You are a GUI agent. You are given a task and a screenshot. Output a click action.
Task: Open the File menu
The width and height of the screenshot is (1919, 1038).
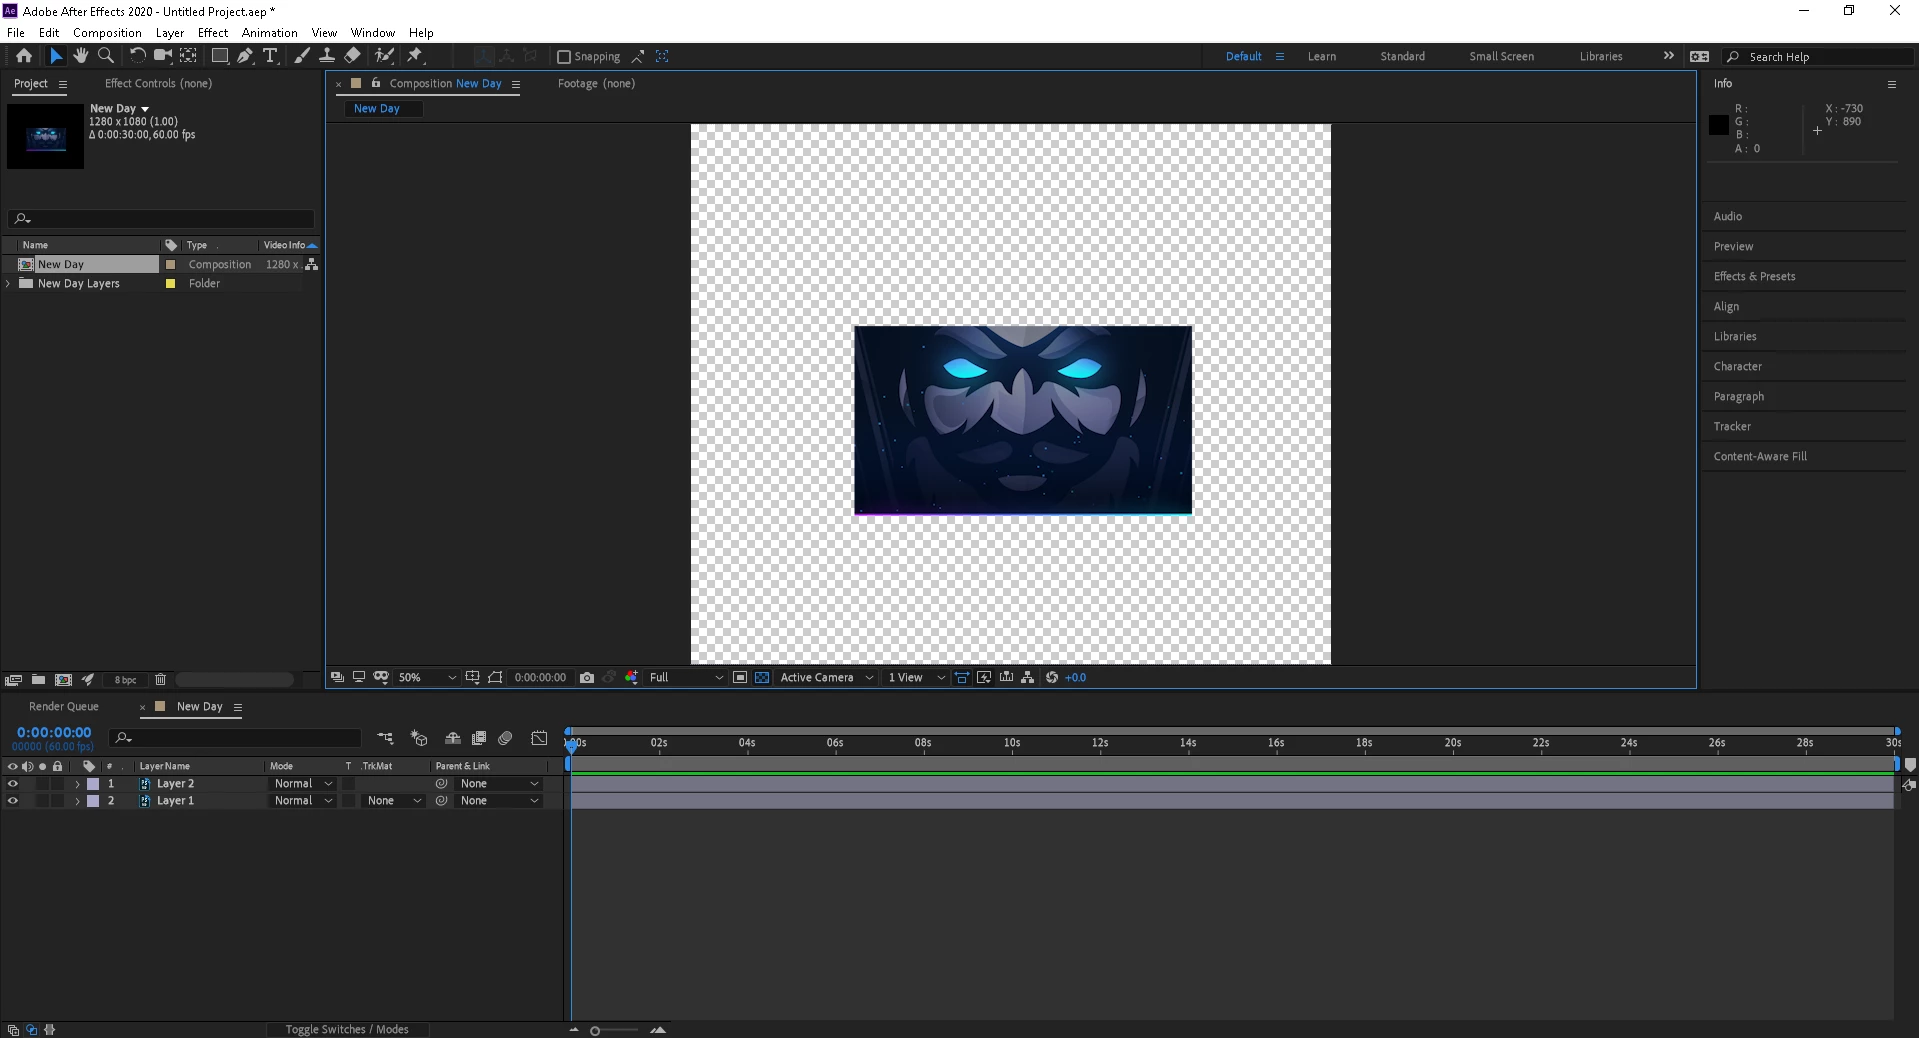pyautogui.click(x=16, y=33)
